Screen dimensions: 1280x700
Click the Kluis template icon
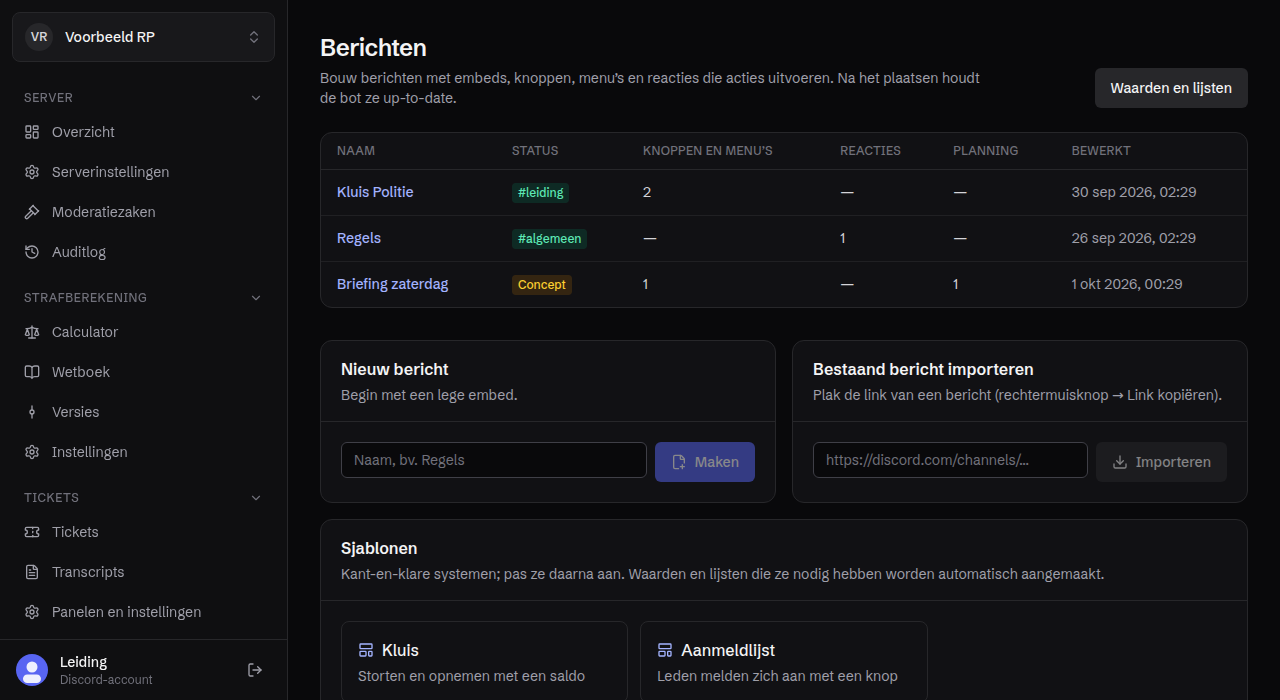click(366, 650)
